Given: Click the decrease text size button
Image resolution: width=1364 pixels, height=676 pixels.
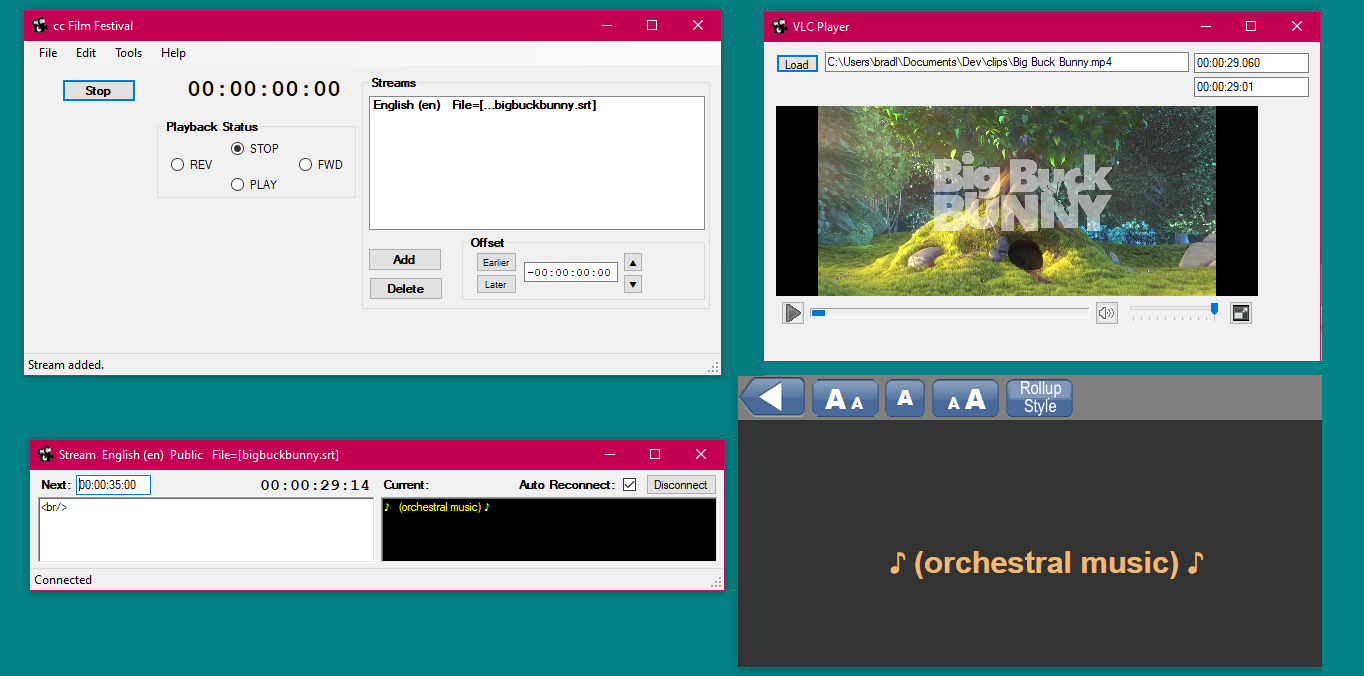Looking at the screenshot, I should tap(845, 398).
